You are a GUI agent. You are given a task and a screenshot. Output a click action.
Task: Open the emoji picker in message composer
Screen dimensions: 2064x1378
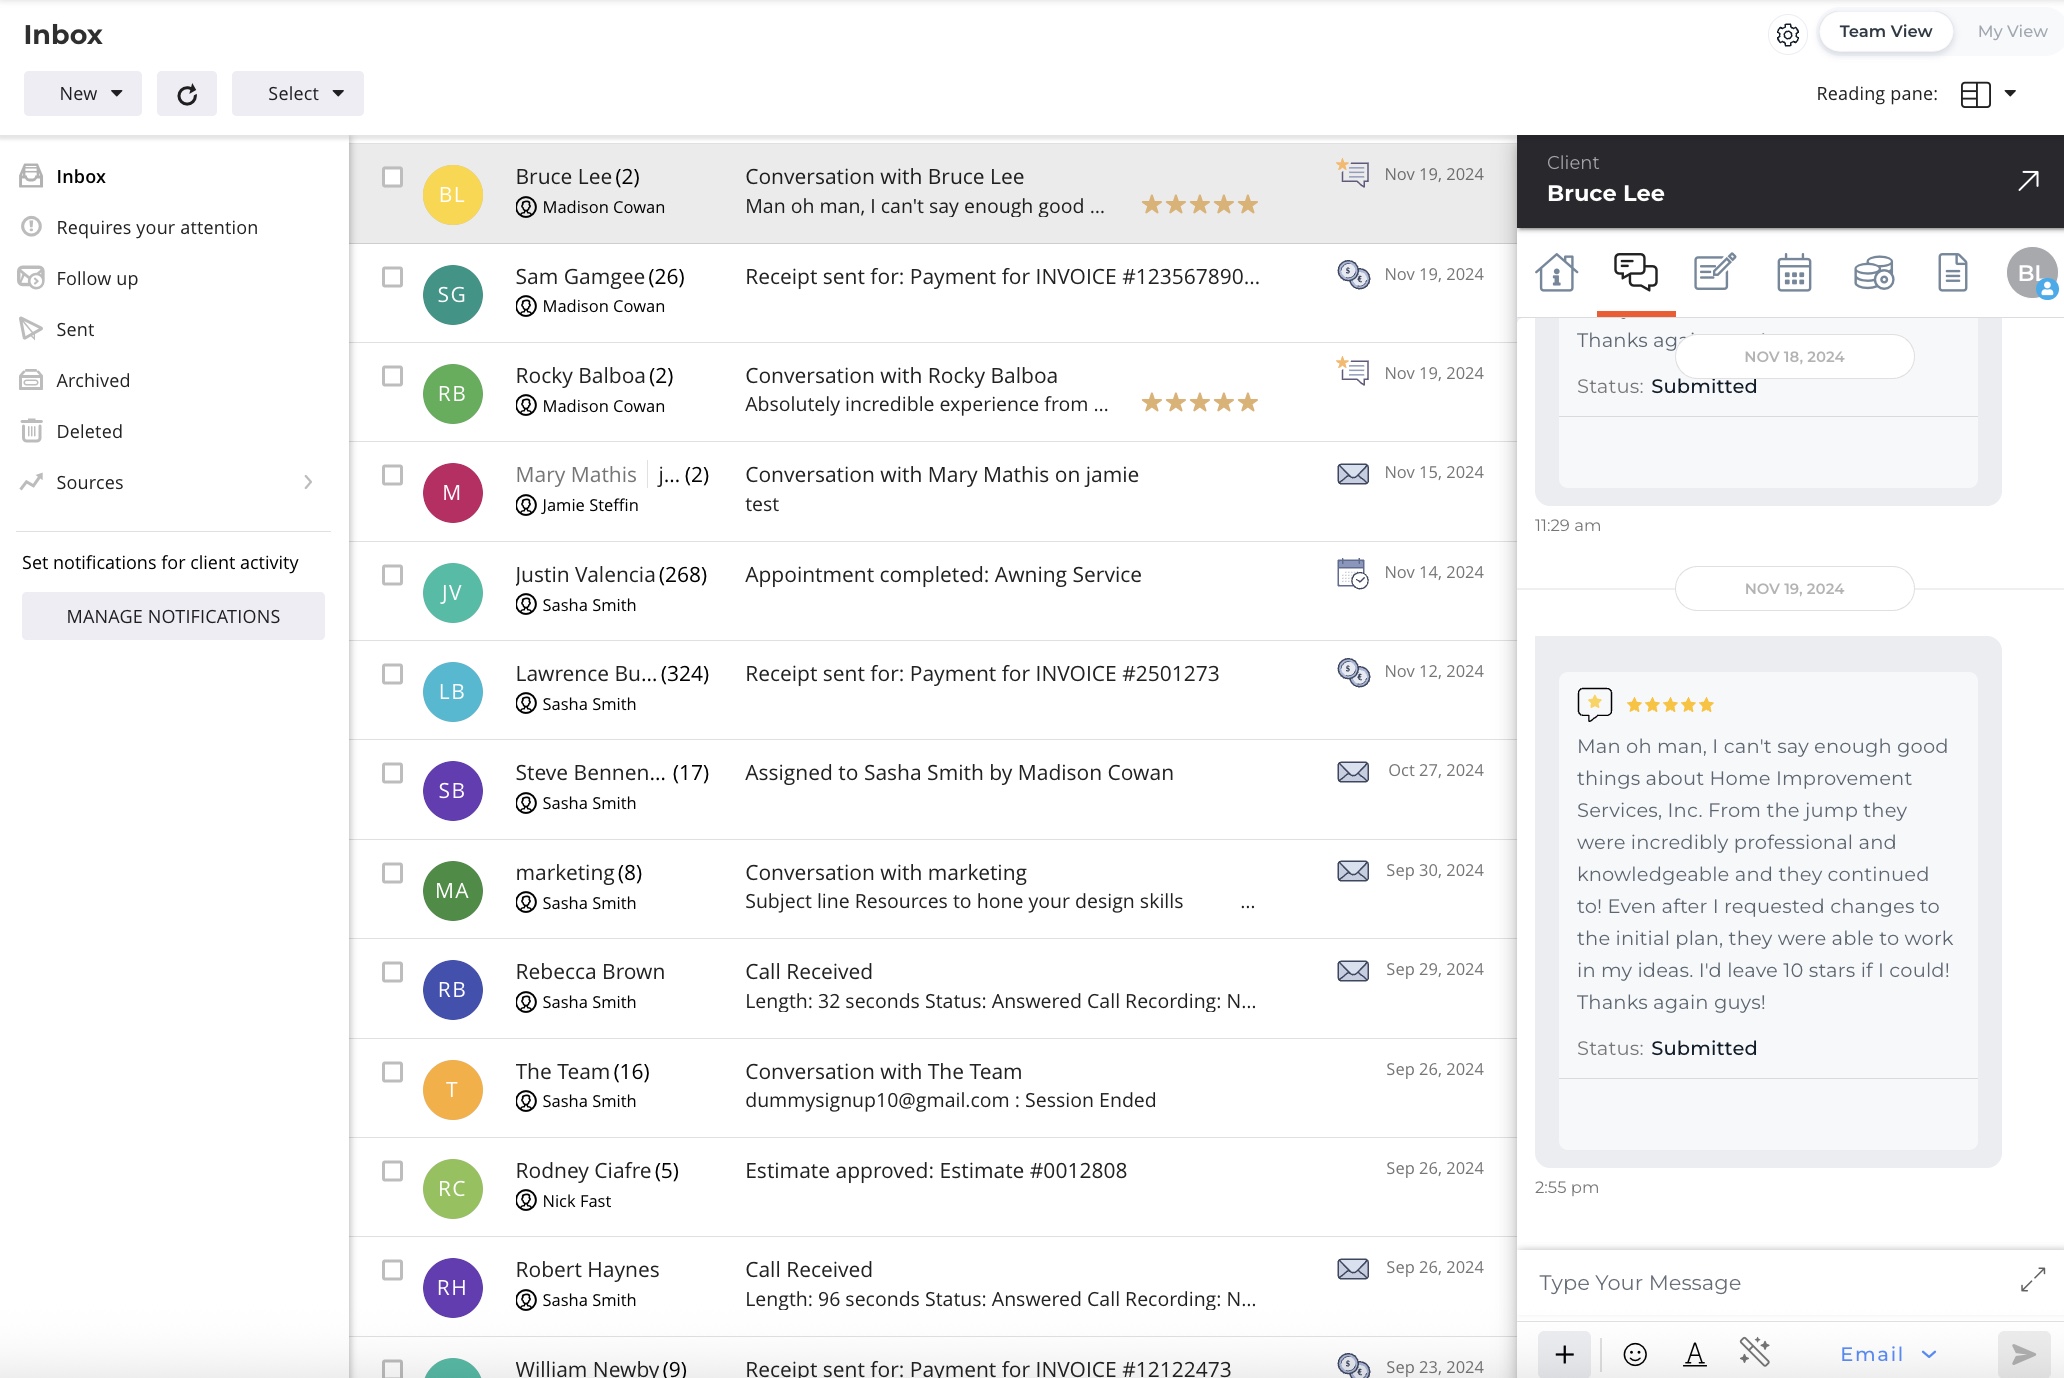[x=1635, y=1354]
